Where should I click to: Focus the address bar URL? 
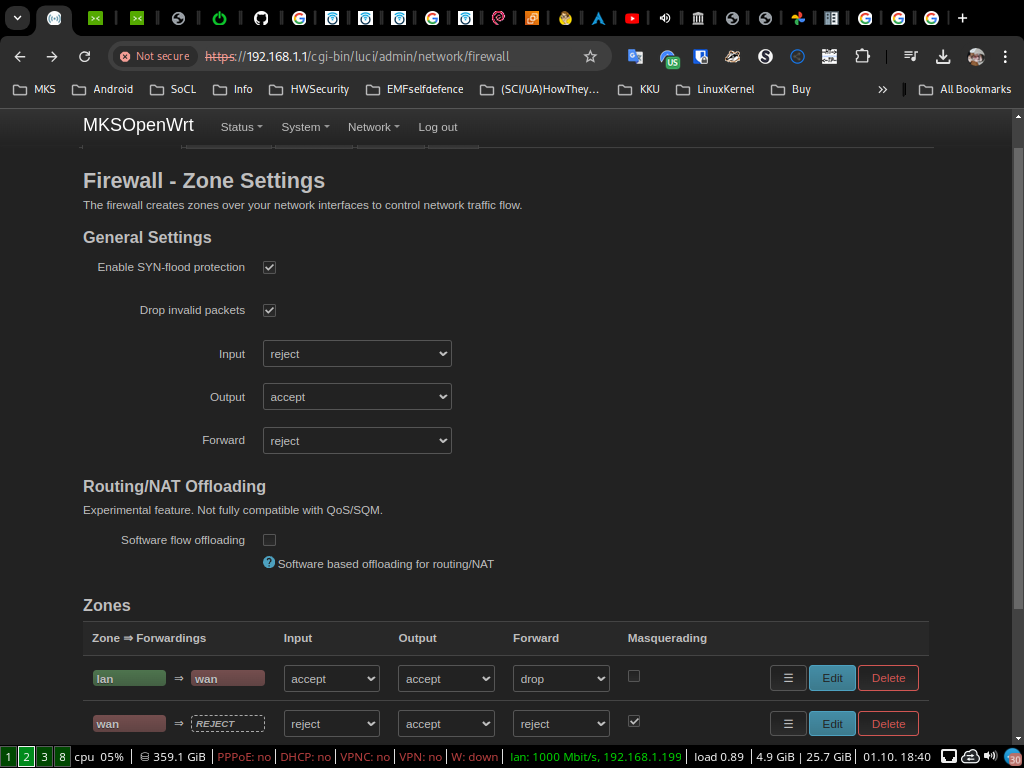[x=357, y=57]
